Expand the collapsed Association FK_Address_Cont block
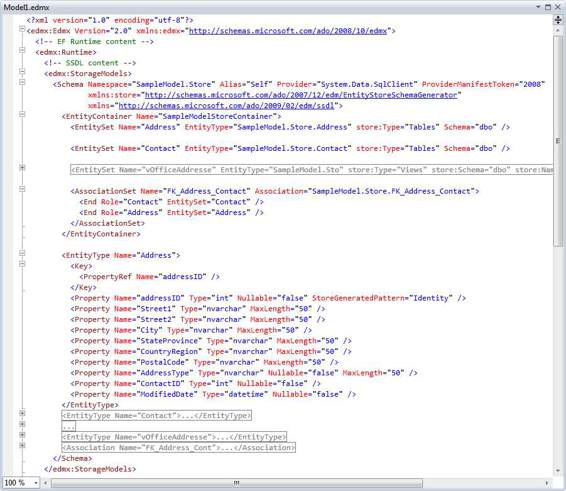566x491 pixels. (22, 446)
